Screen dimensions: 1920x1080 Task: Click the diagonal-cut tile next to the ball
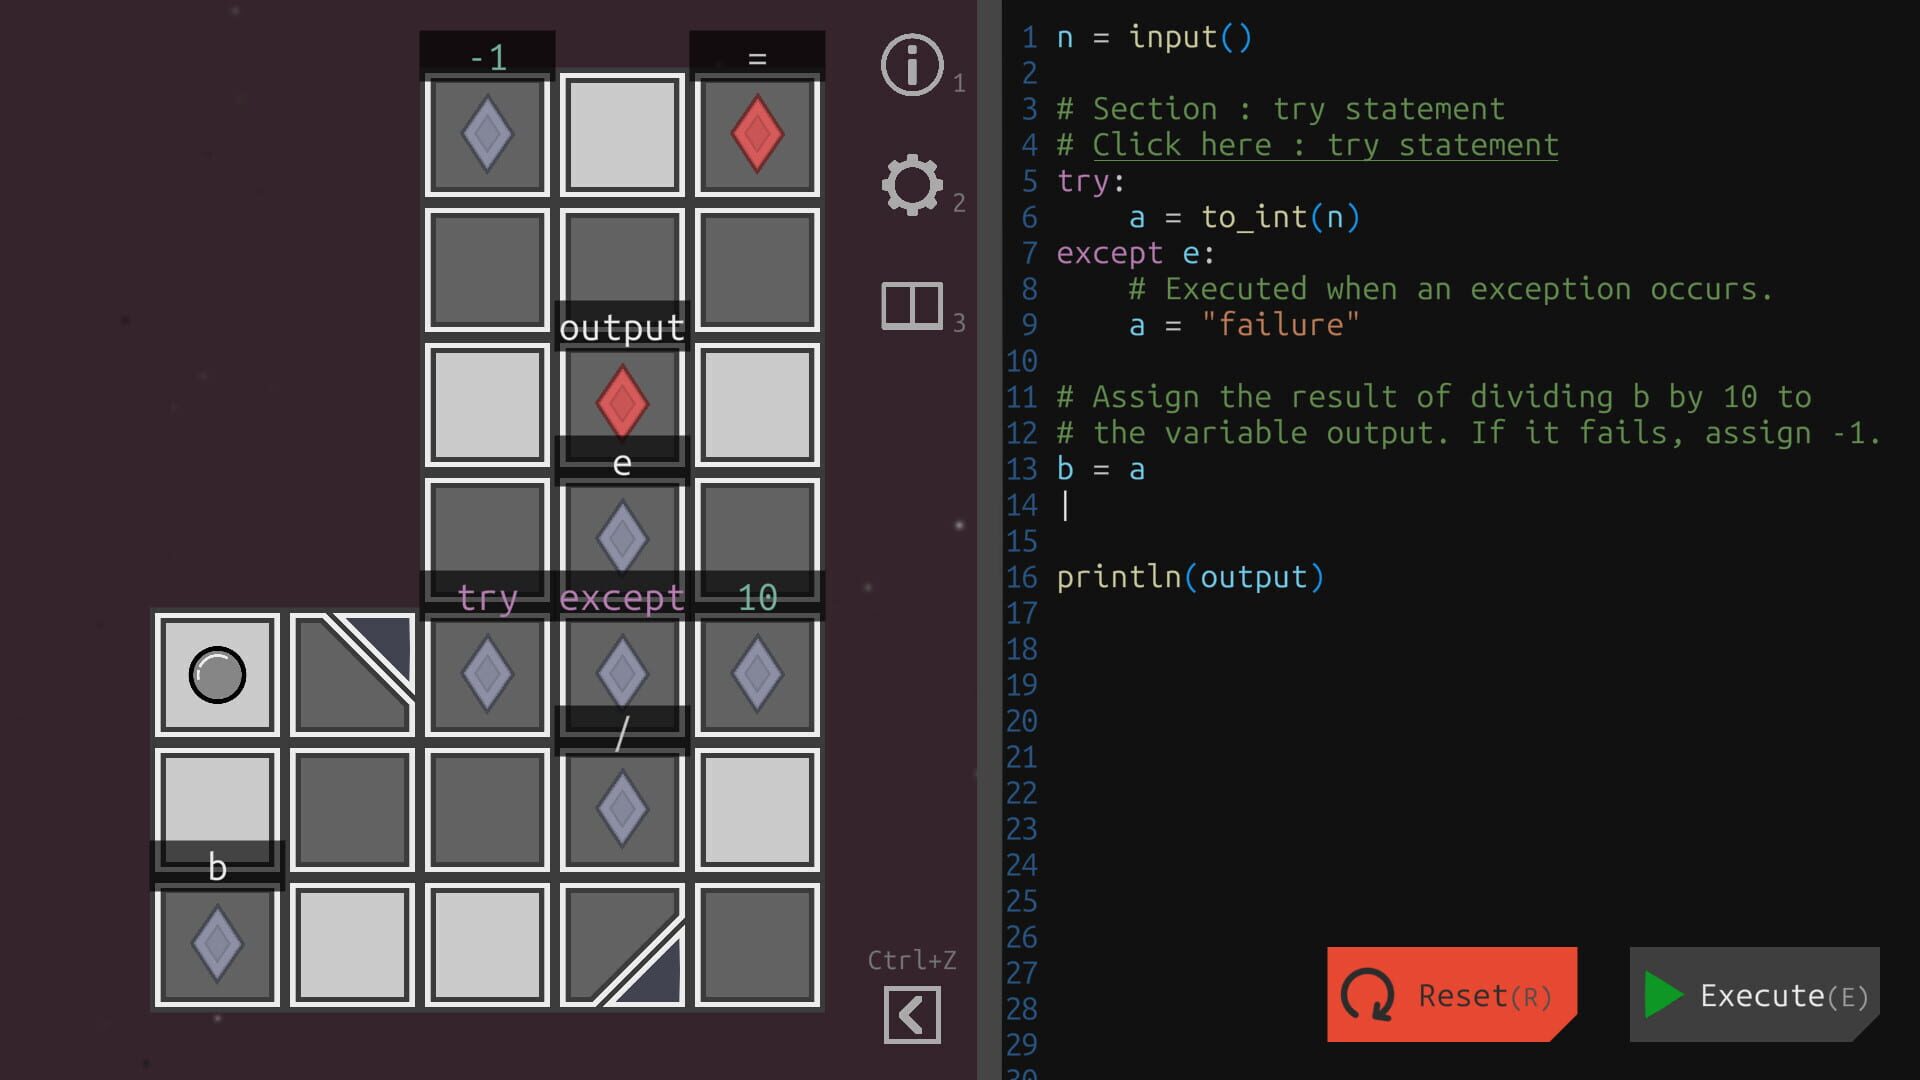[x=351, y=675]
